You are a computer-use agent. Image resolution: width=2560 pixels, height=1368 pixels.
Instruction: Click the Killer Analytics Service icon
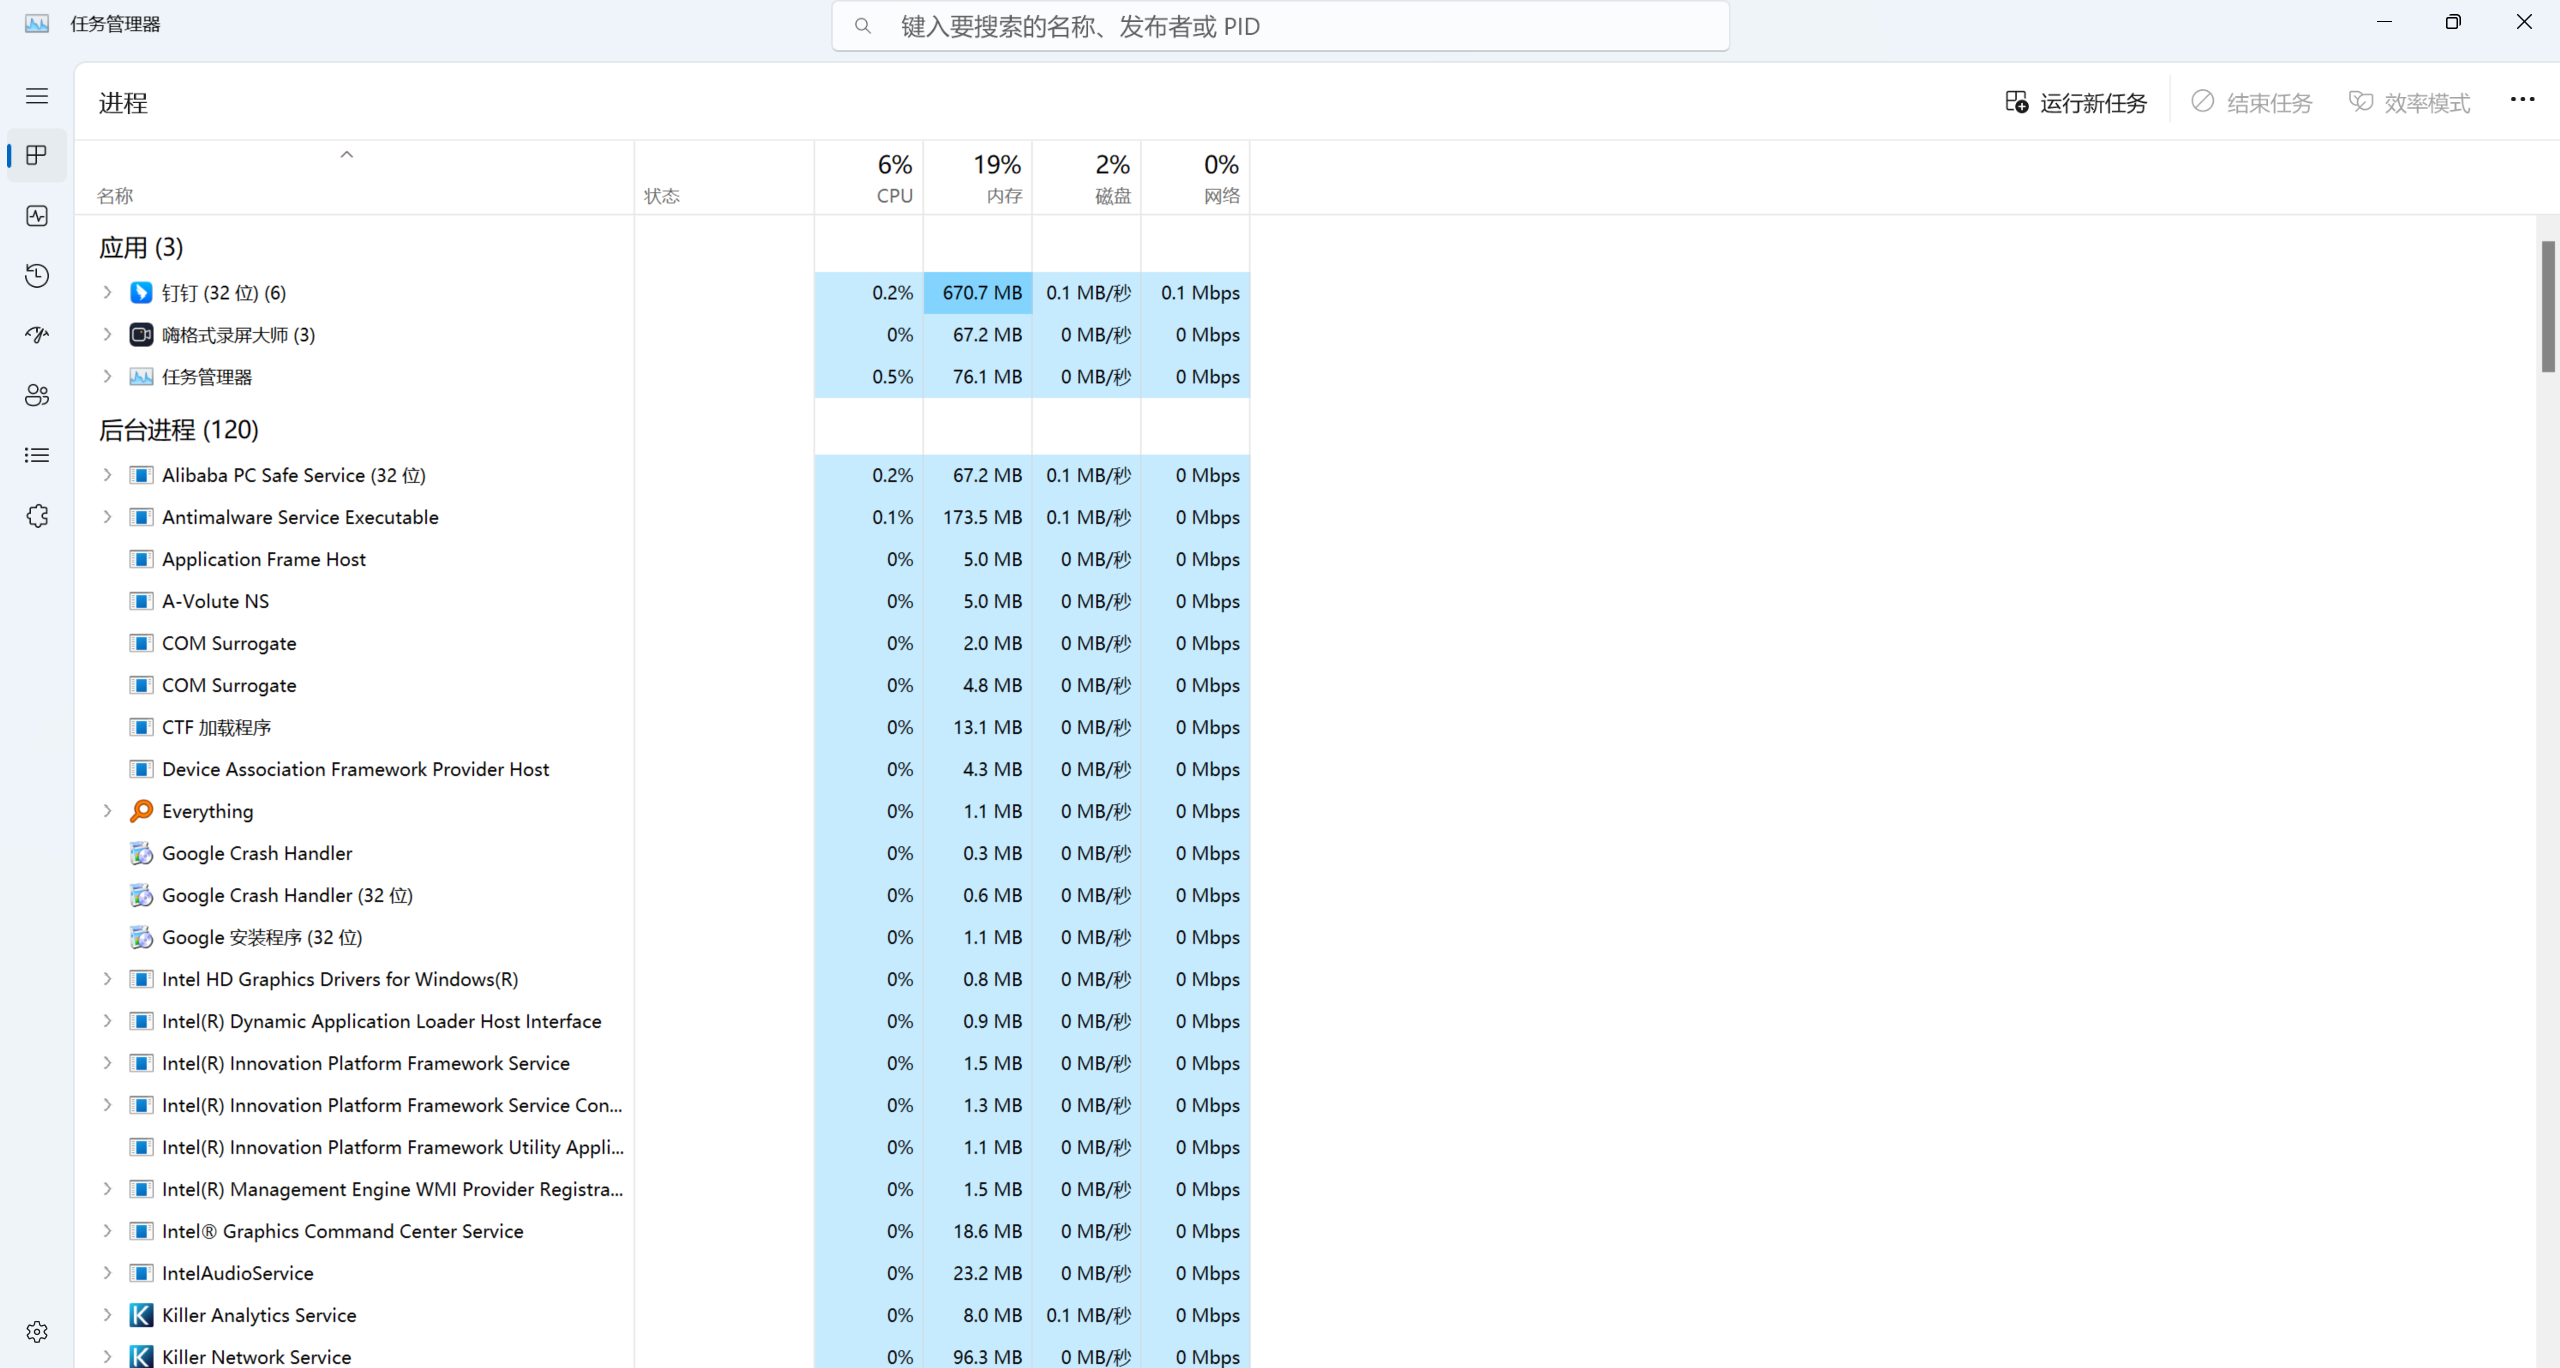(141, 1315)
